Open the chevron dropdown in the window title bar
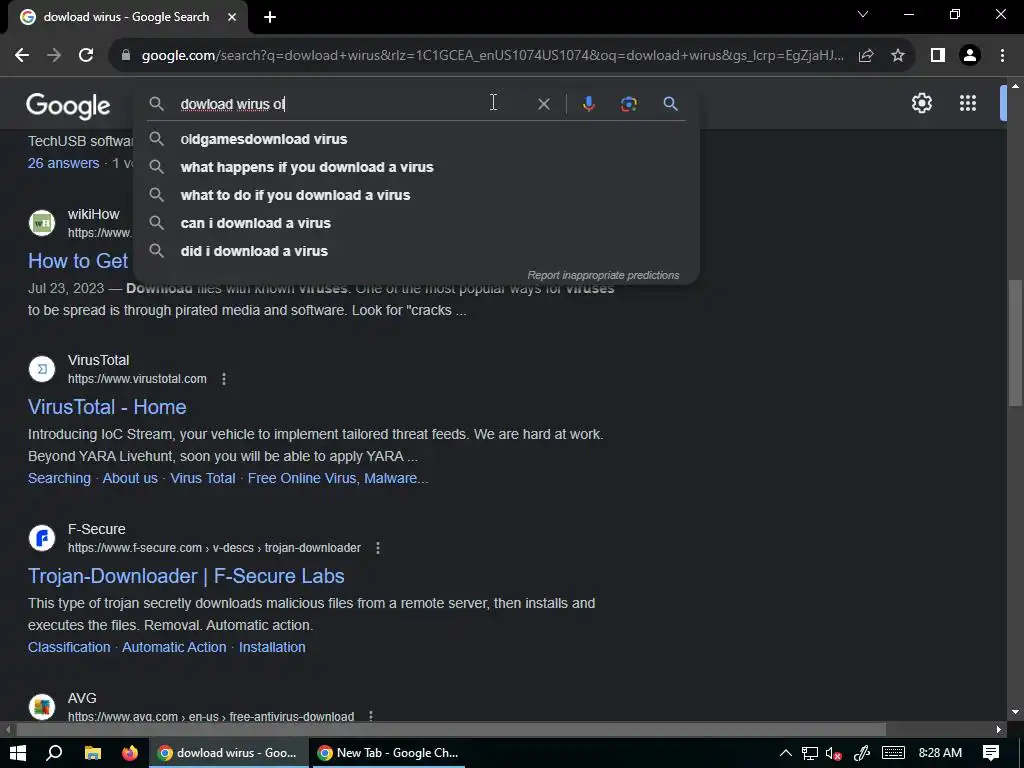The image size is (1024, 768). click(863, 14)
